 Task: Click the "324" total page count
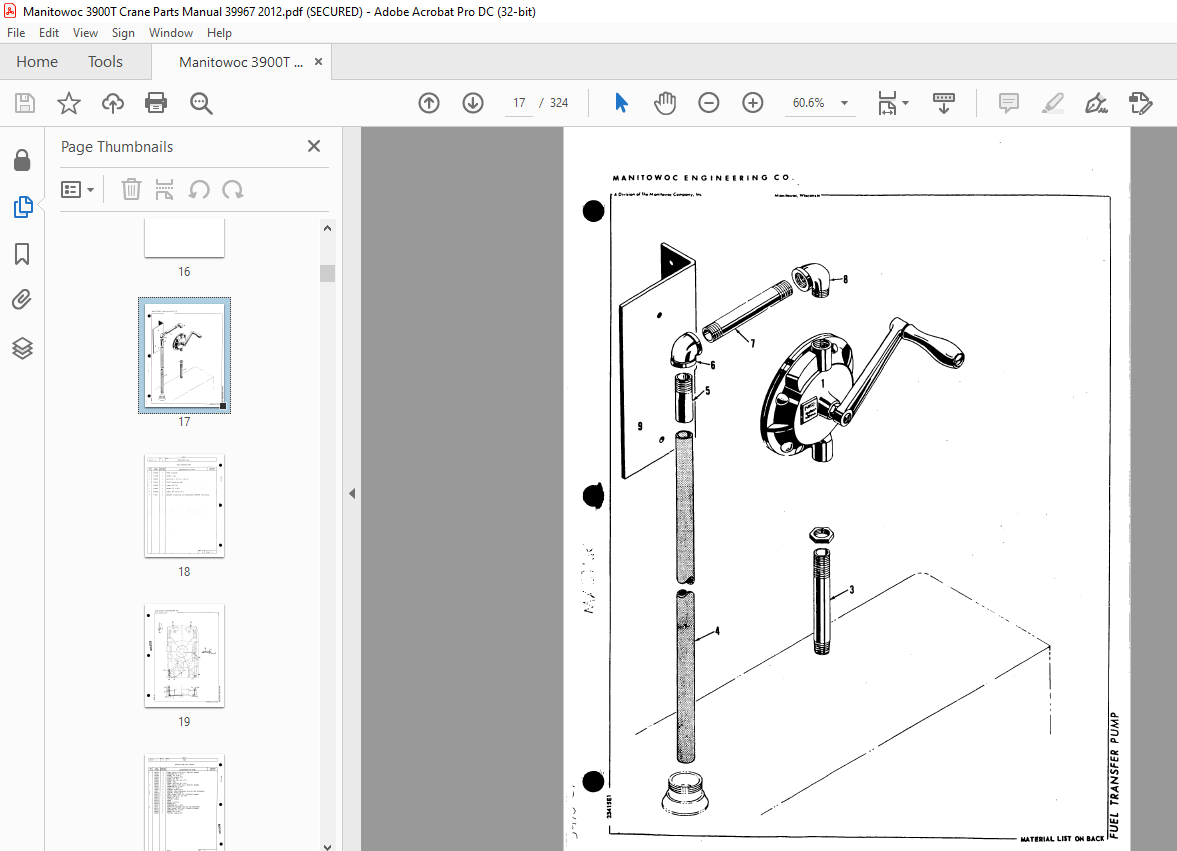[559, 103]
